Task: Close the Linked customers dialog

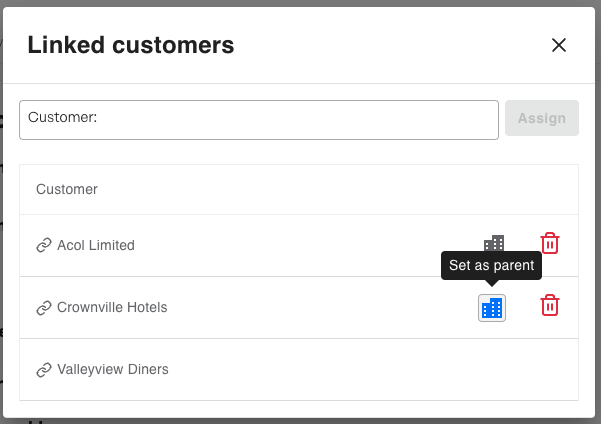Action: point(559,45)
